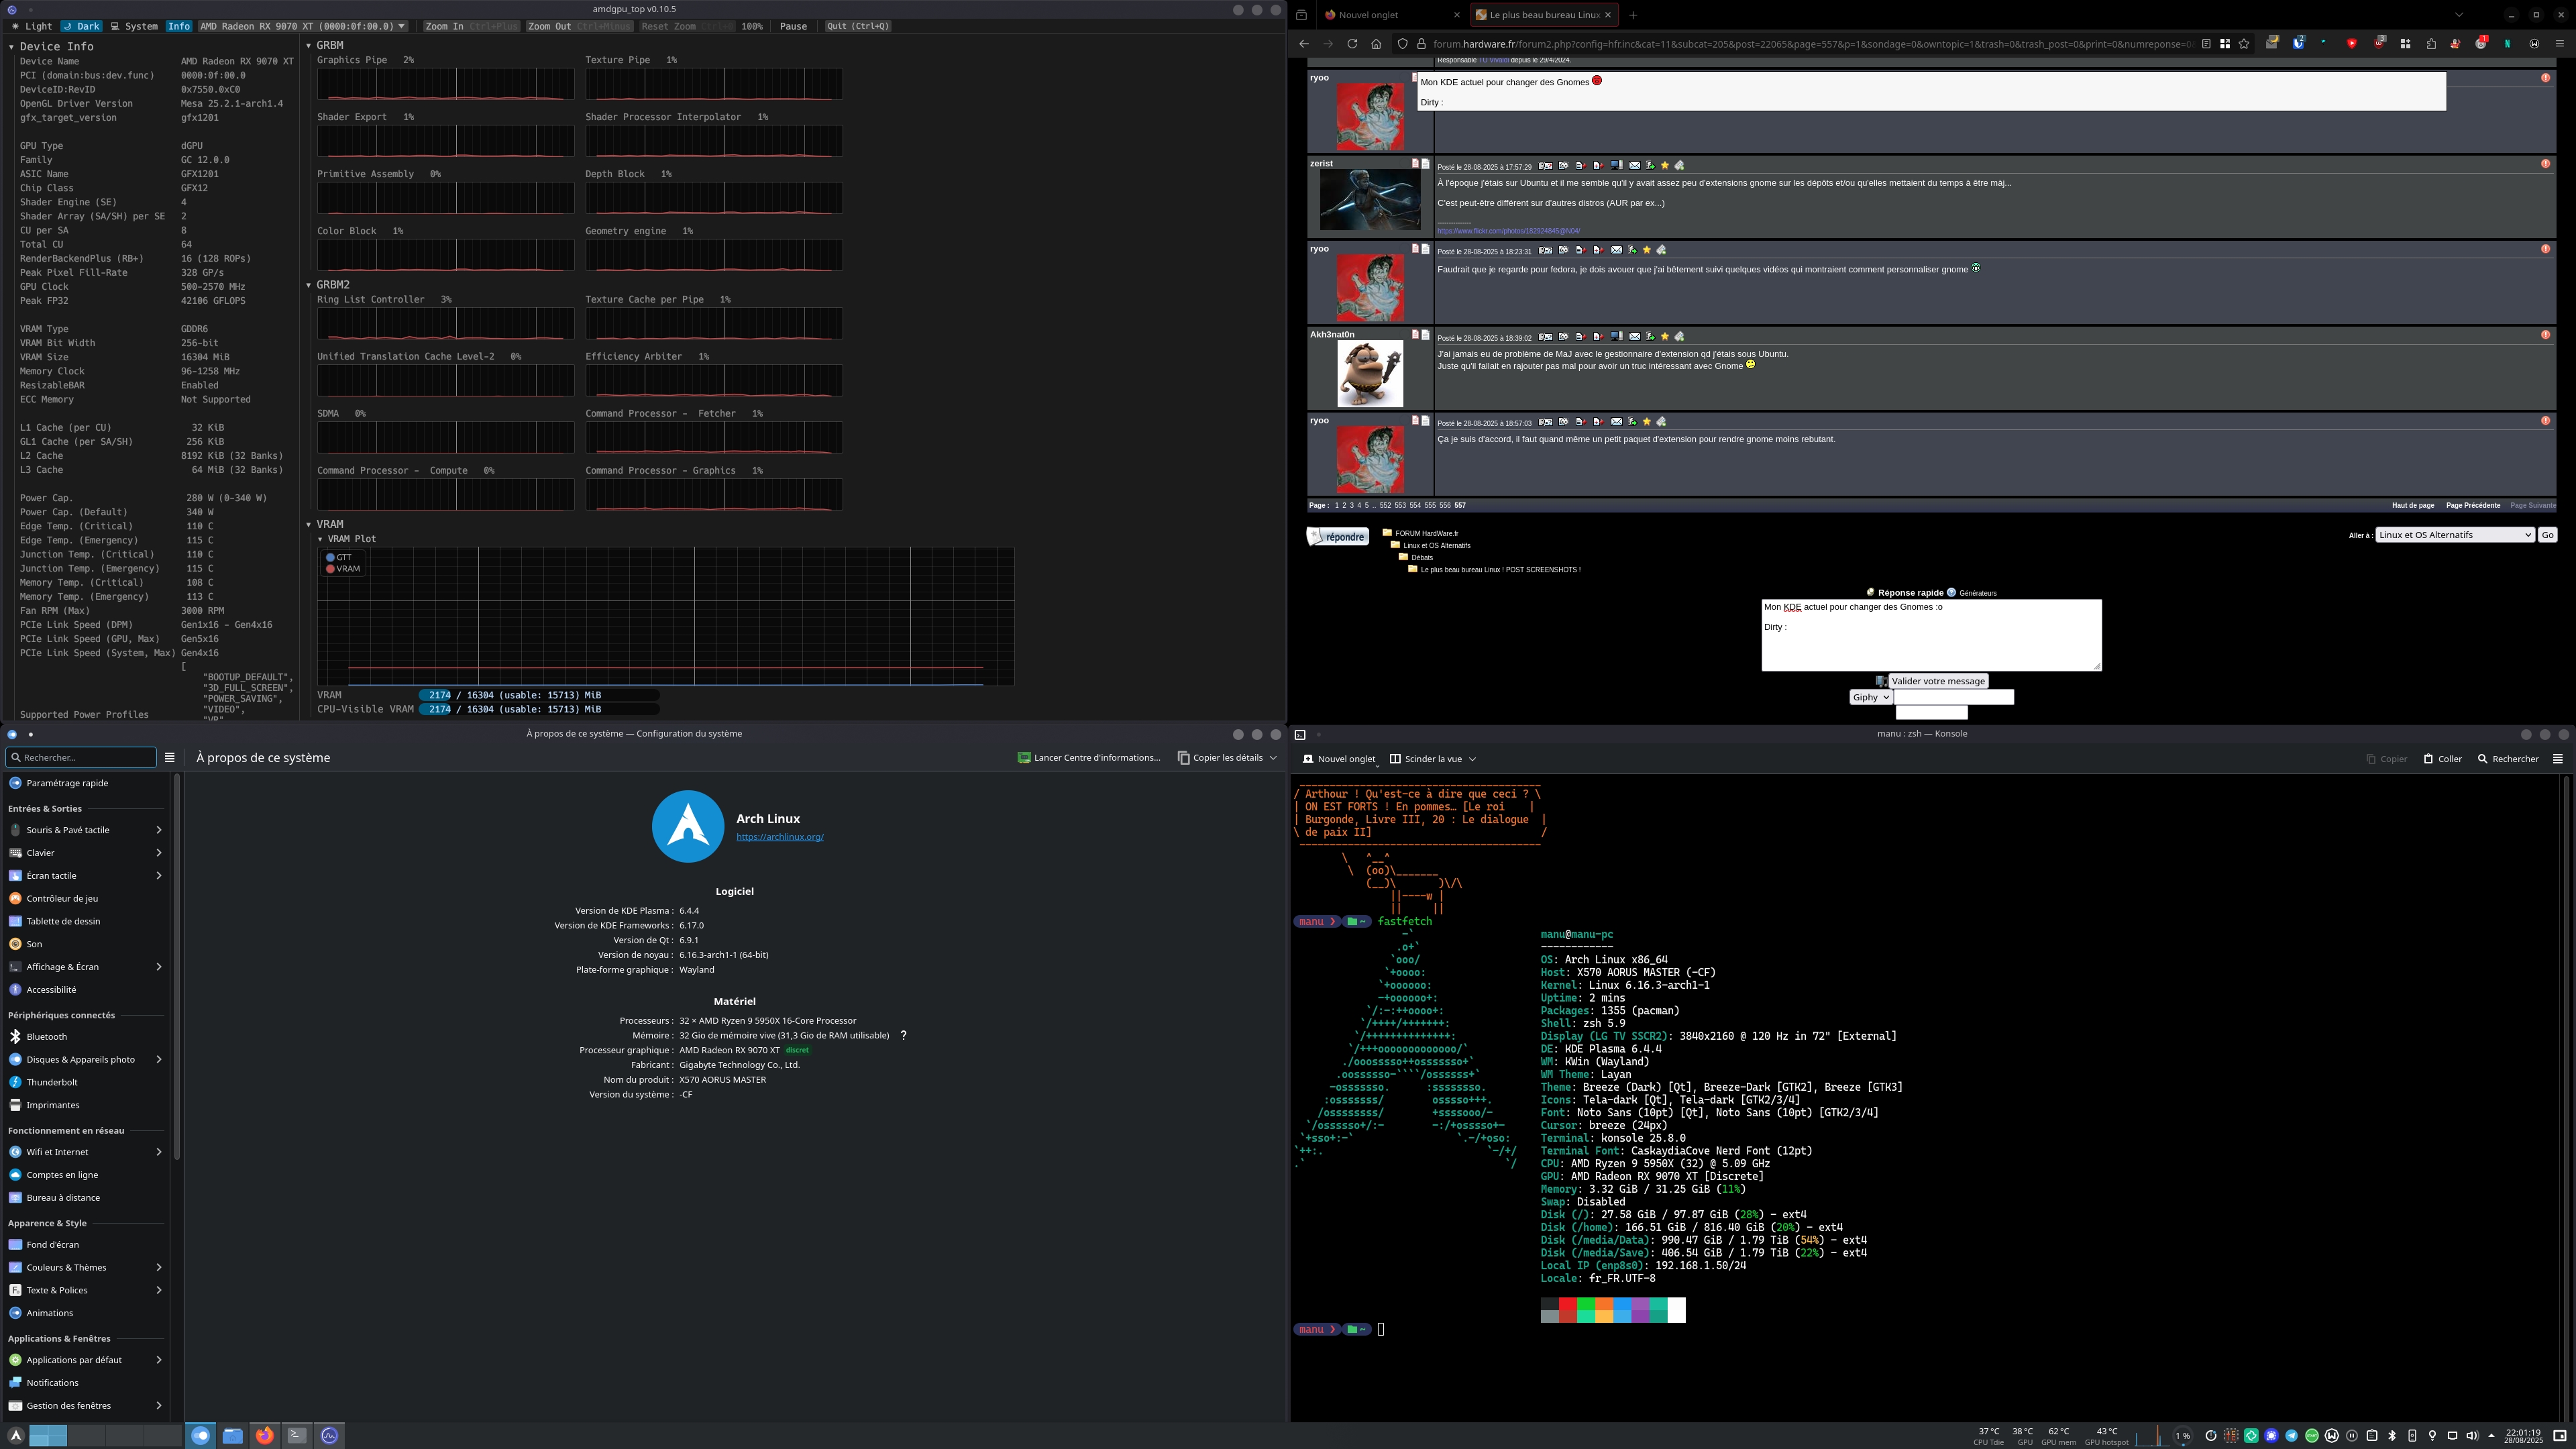Open a new Firefox tab with the plus icon
The image size is (2576, 1449).
pos(1633,15)
